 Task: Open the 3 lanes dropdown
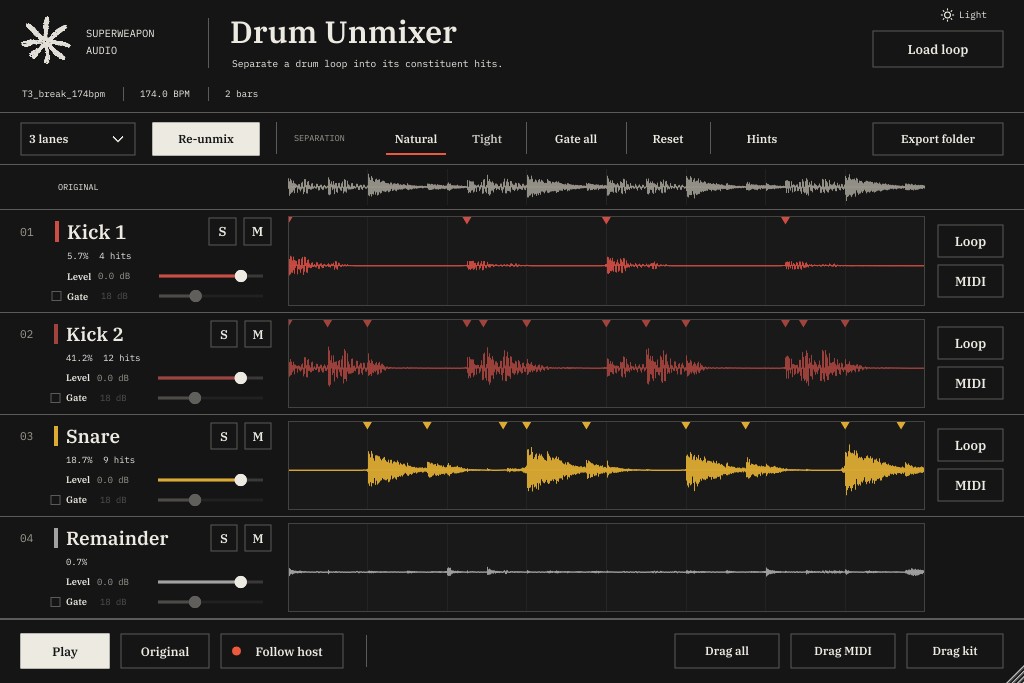(78, 139)
